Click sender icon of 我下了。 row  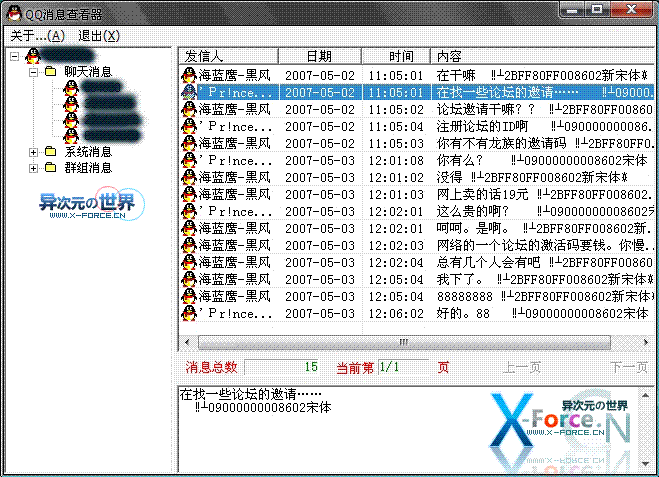pos(189,279)
